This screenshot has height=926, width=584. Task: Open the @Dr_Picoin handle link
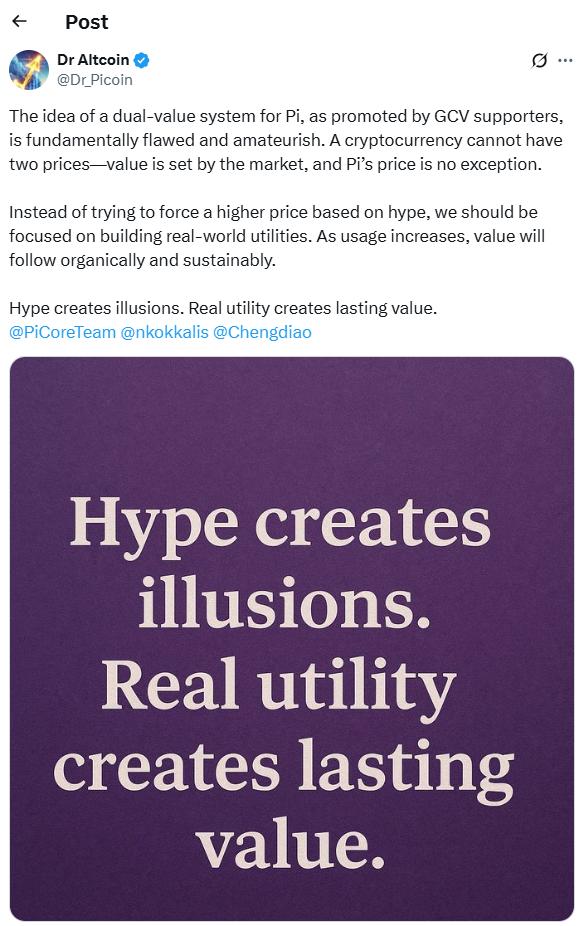(94, 80)
